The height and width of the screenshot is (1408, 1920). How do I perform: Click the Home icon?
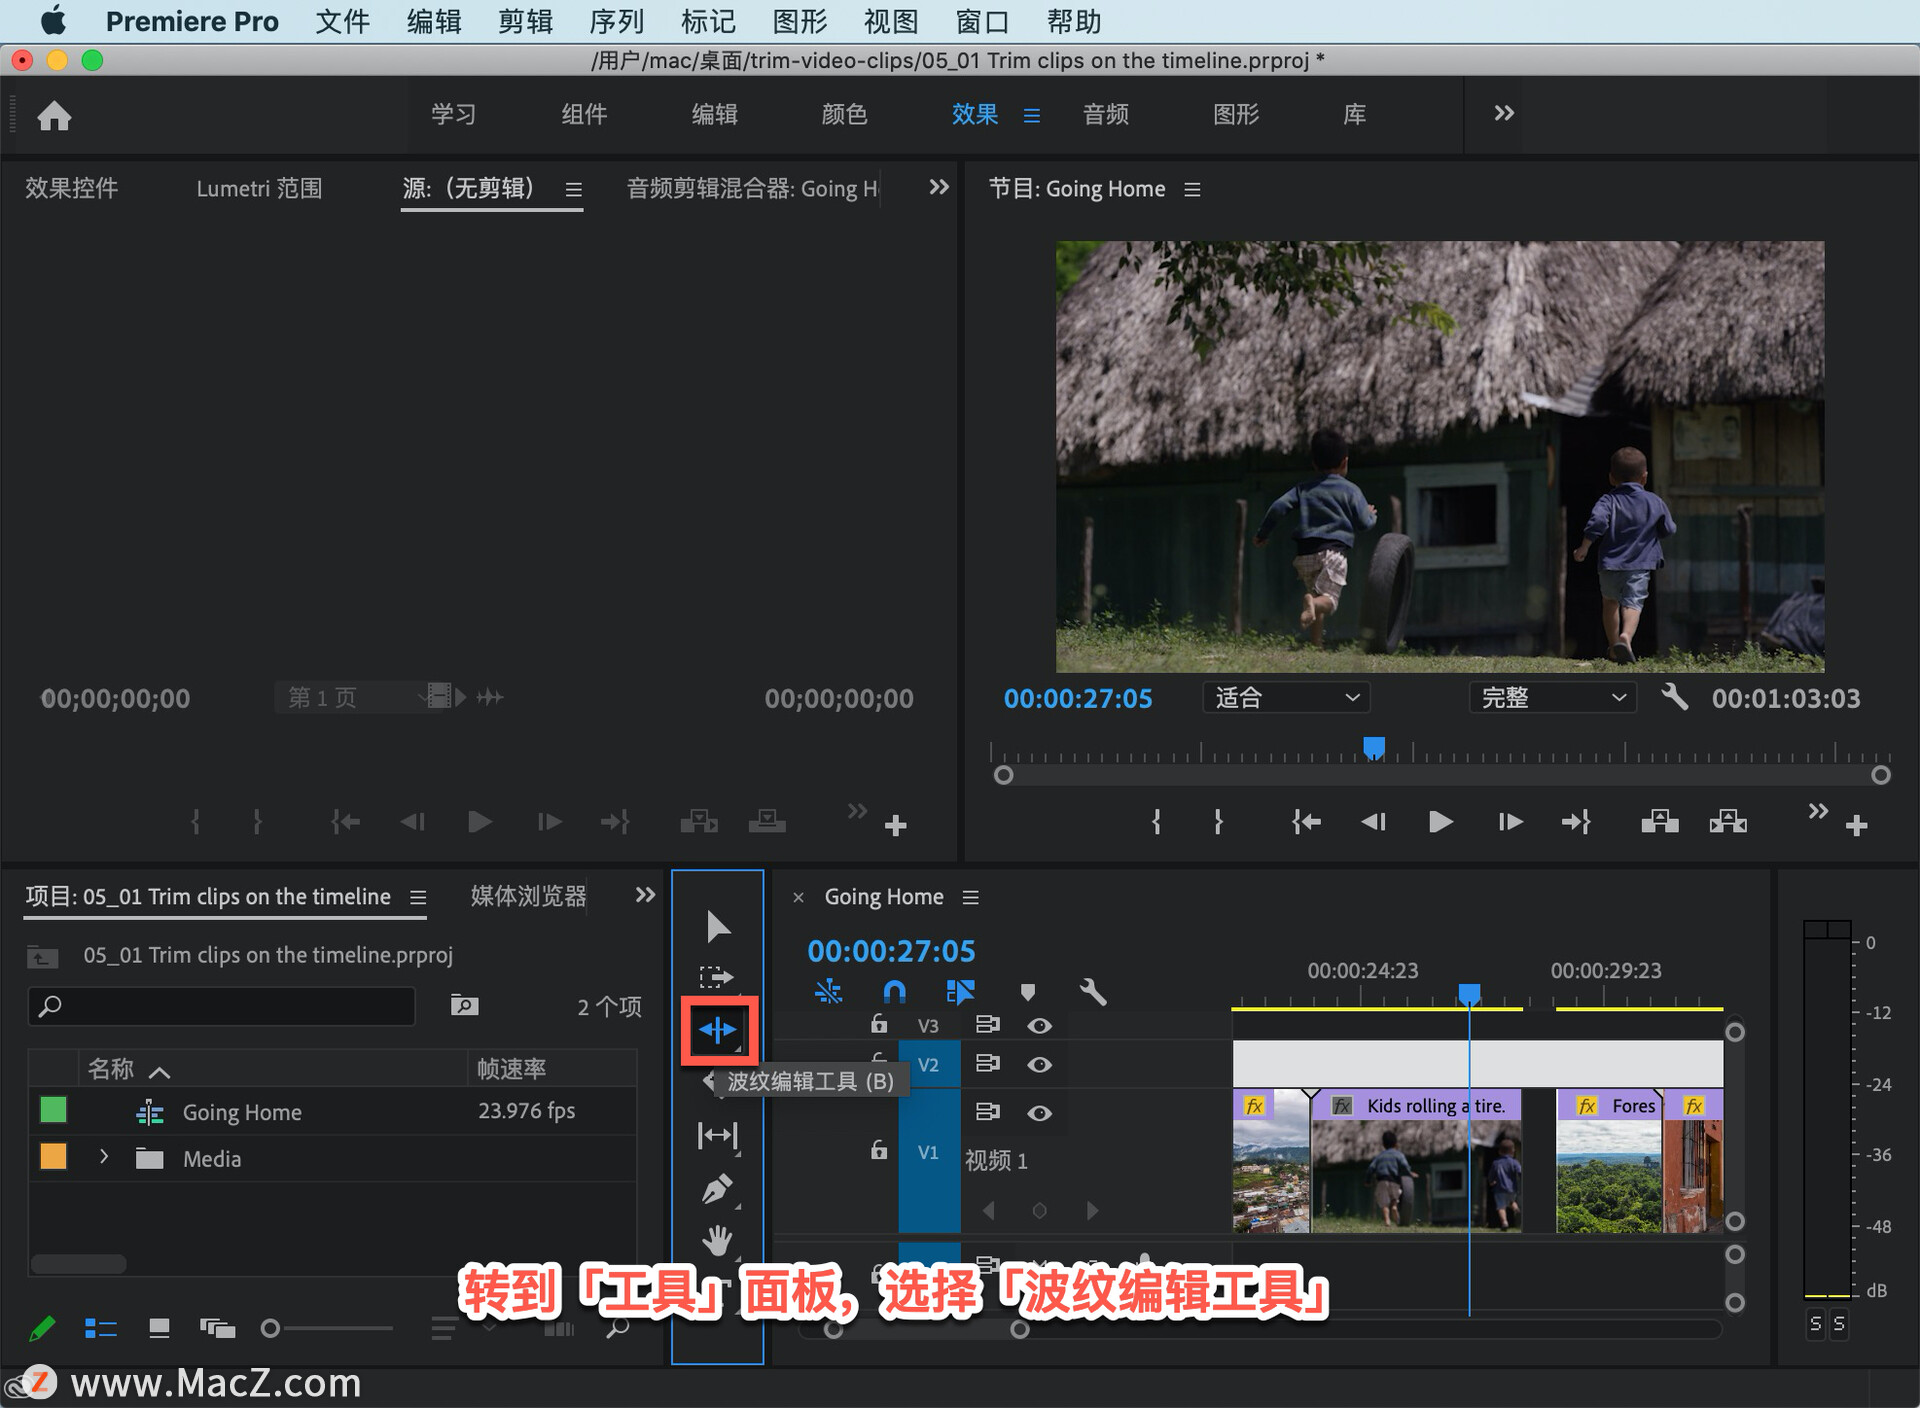54,116
